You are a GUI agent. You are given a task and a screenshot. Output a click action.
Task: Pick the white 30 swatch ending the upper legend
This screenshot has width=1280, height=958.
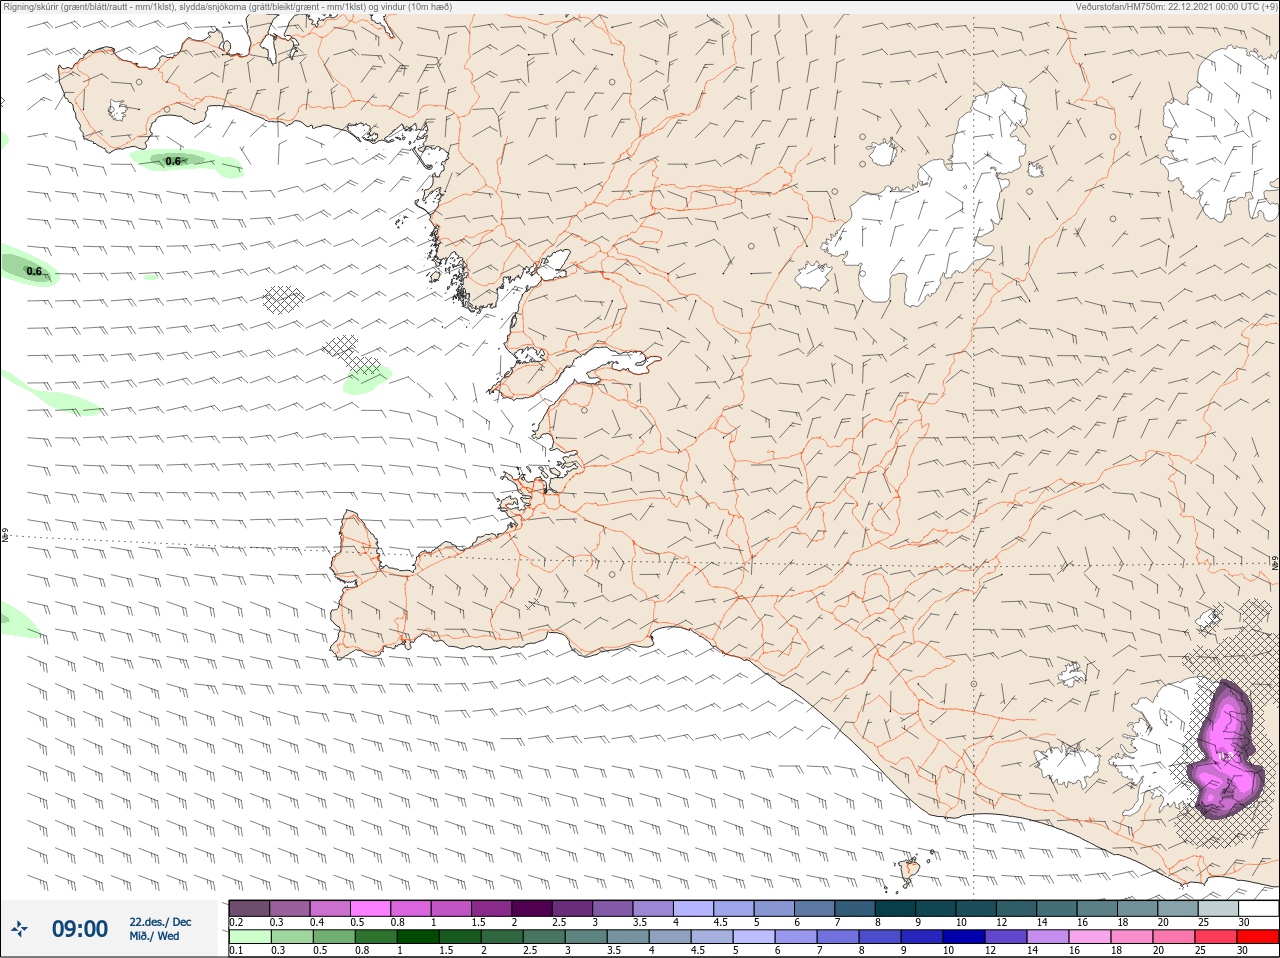[1257, 908]
